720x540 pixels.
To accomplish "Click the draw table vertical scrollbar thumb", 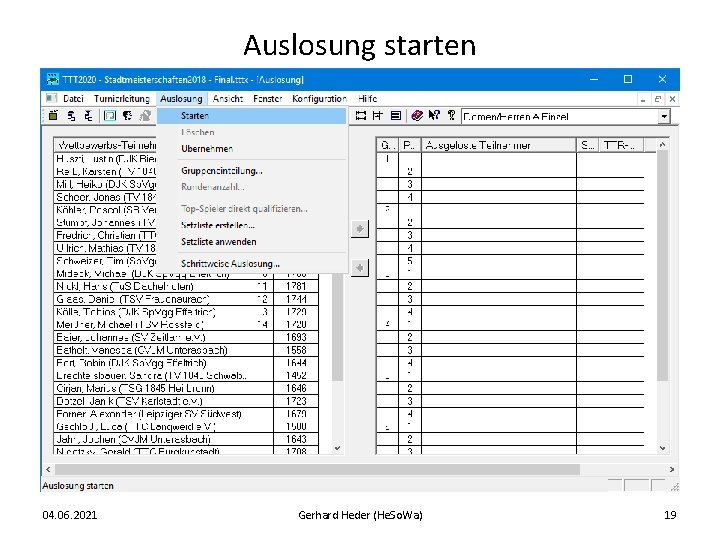I will [x=662, y=266].
